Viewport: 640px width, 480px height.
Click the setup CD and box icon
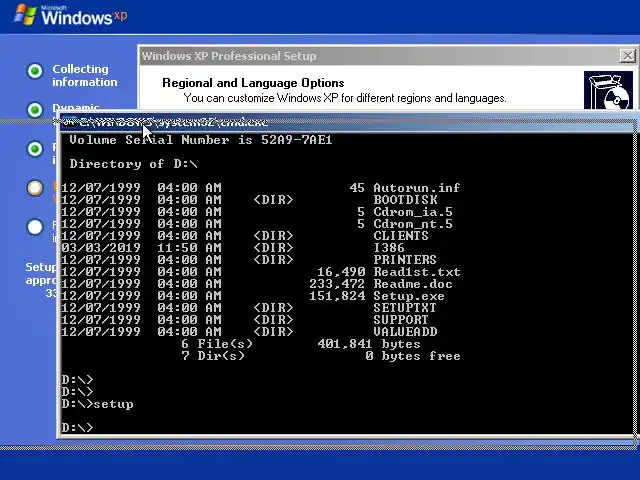tap(608, 90)
